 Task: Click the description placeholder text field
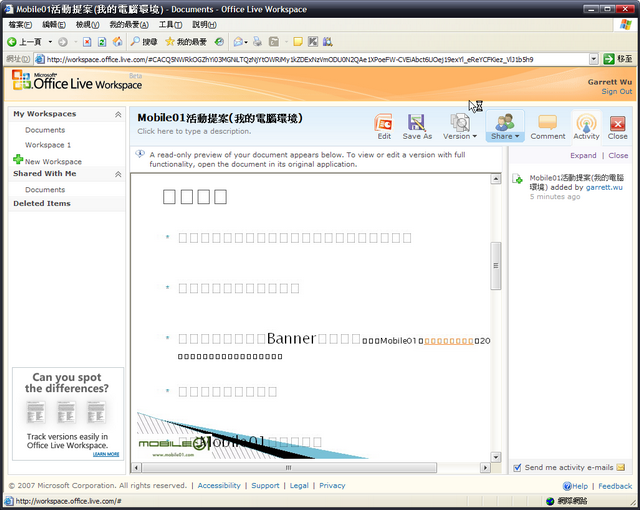click(x=194, y=131)
